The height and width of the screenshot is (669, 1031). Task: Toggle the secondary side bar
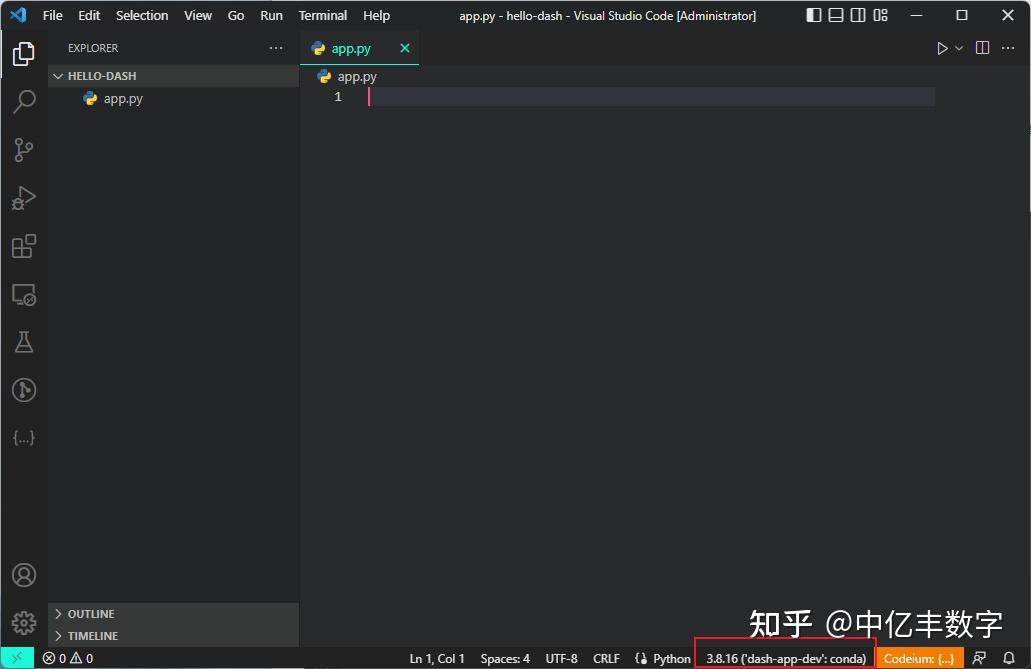pos(857,14)
